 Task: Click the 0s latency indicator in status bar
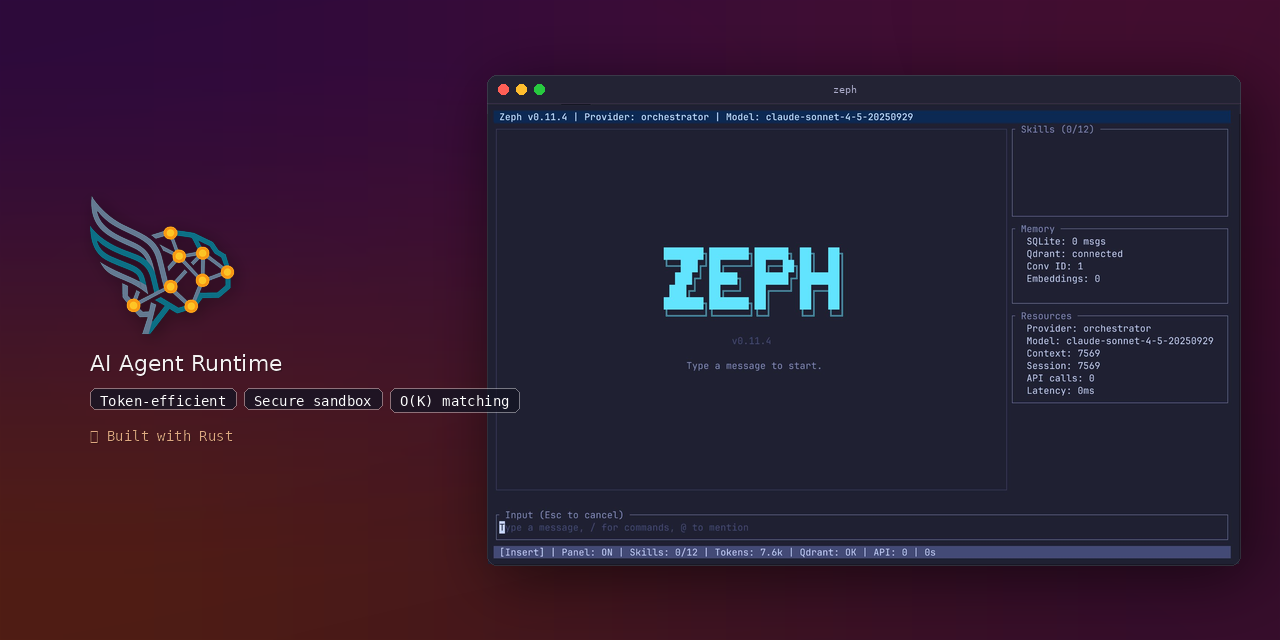[930, 551]
